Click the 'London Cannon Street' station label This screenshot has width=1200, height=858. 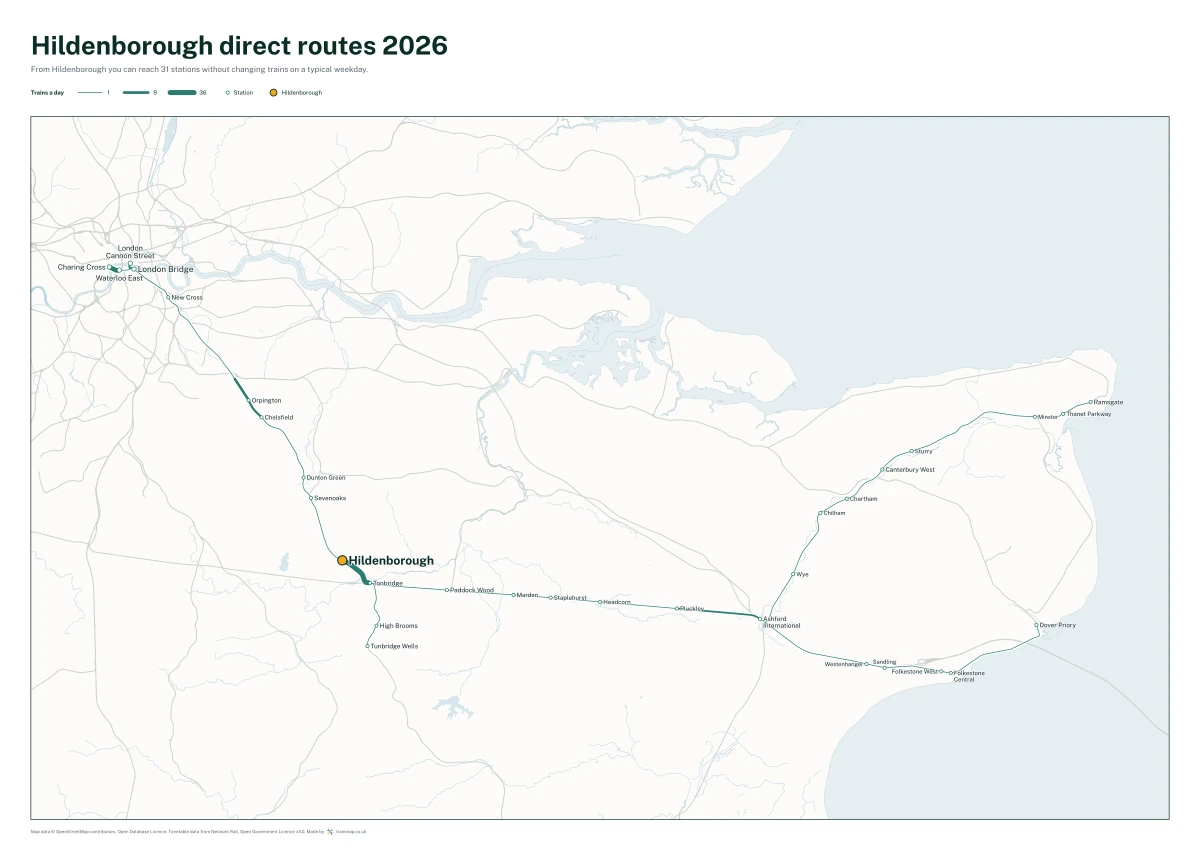point(130,252)
